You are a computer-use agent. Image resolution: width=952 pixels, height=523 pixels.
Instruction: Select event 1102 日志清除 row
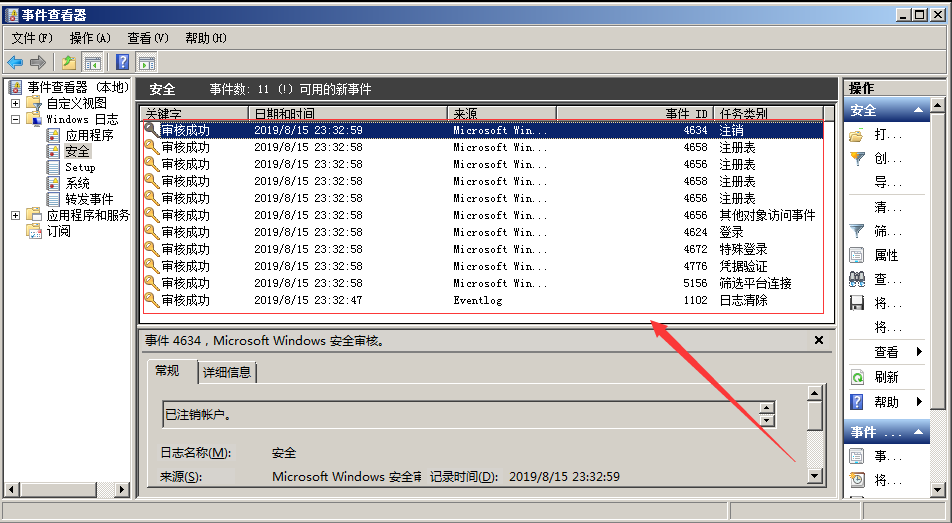point(480,300)
